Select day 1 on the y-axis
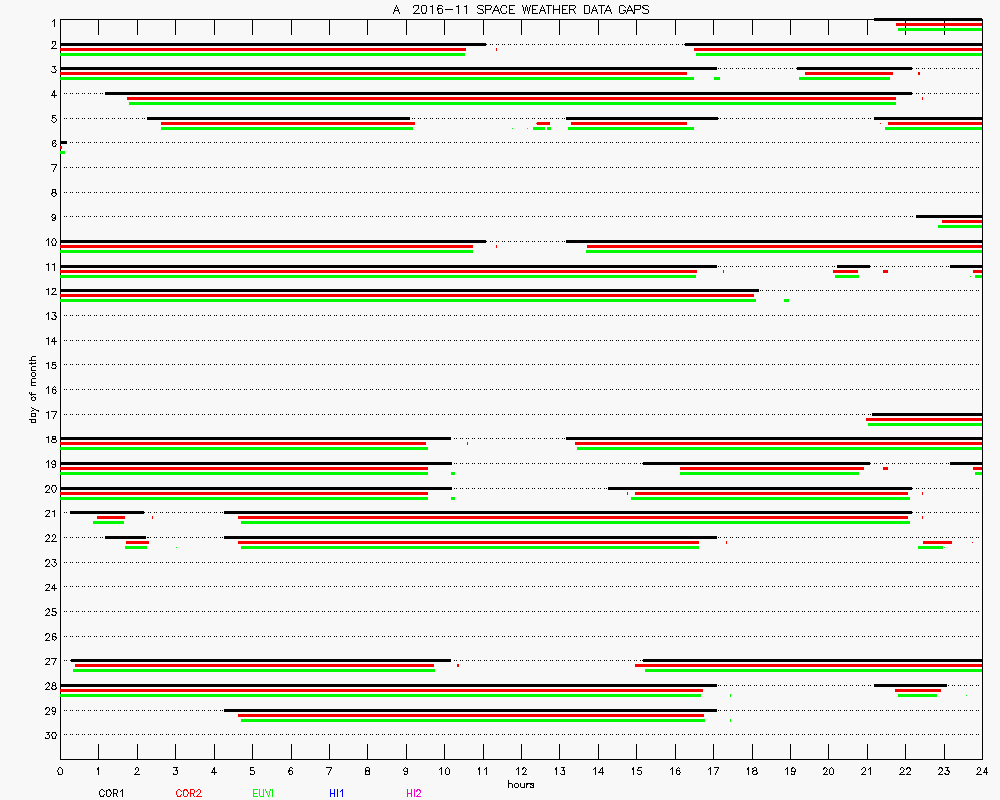The width and height of the screenshot is (1000, 800). pyautogui.click(x=50, y=22)
